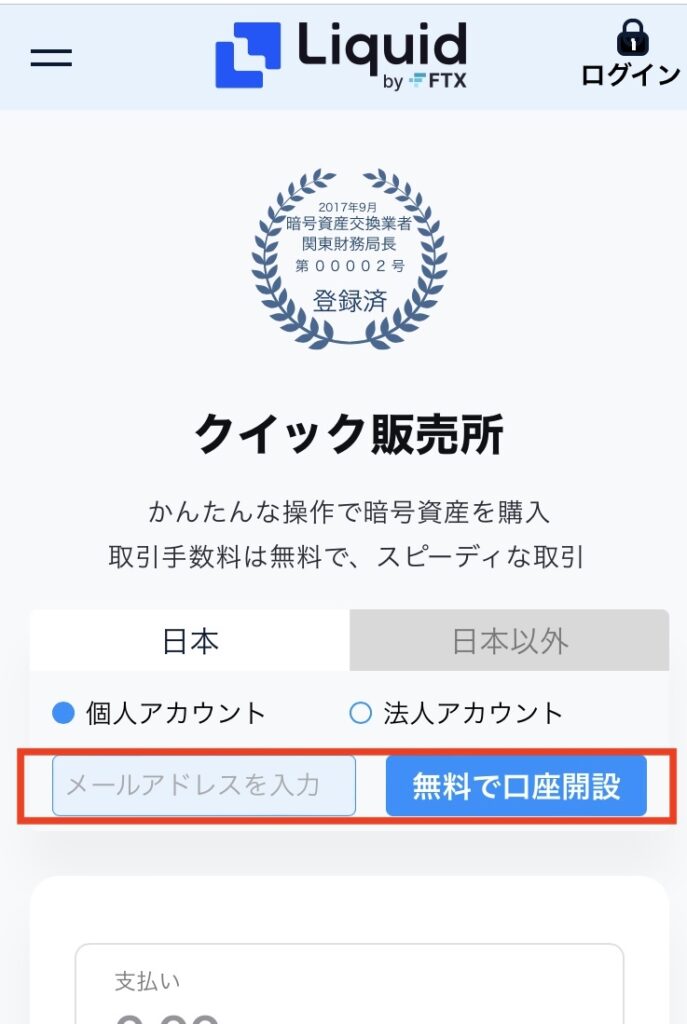Click the 法人アカウント label text

[x=473, y=712]
